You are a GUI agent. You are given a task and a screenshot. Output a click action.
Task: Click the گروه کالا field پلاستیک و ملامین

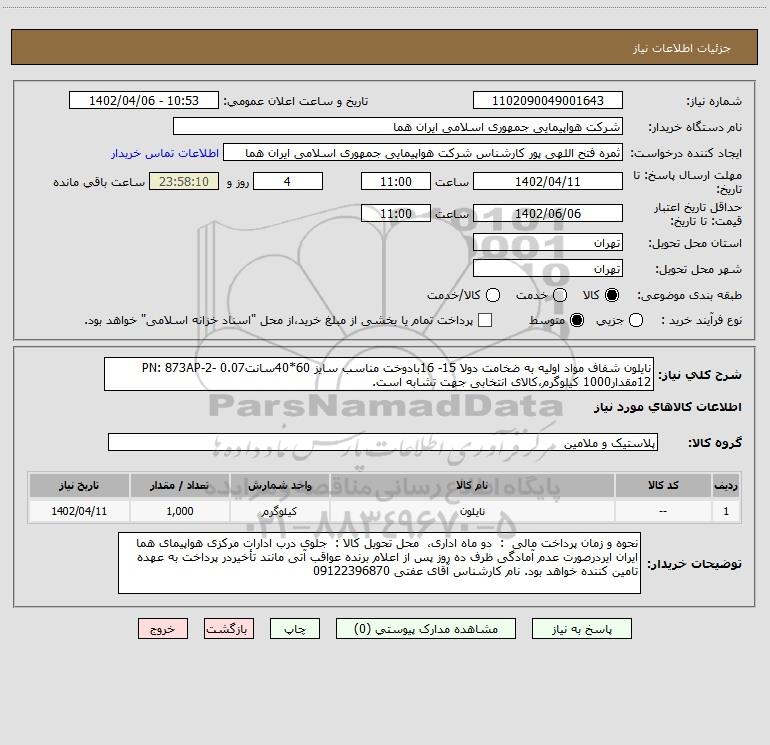[x=383, y=442]
